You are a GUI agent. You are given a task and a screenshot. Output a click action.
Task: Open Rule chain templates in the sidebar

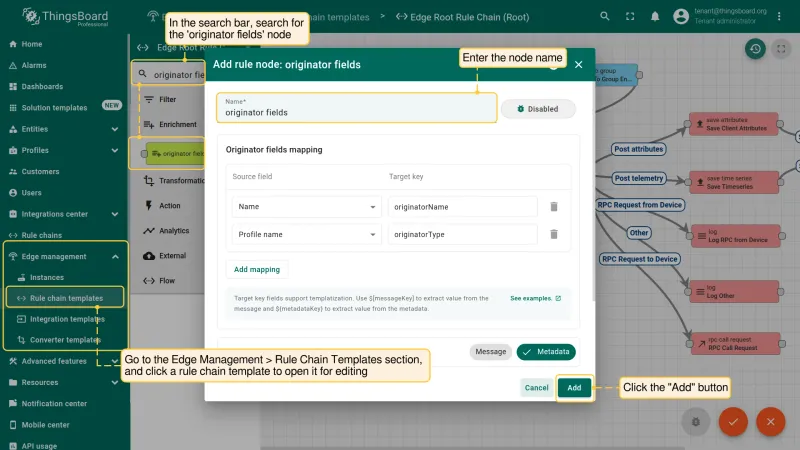65,298
